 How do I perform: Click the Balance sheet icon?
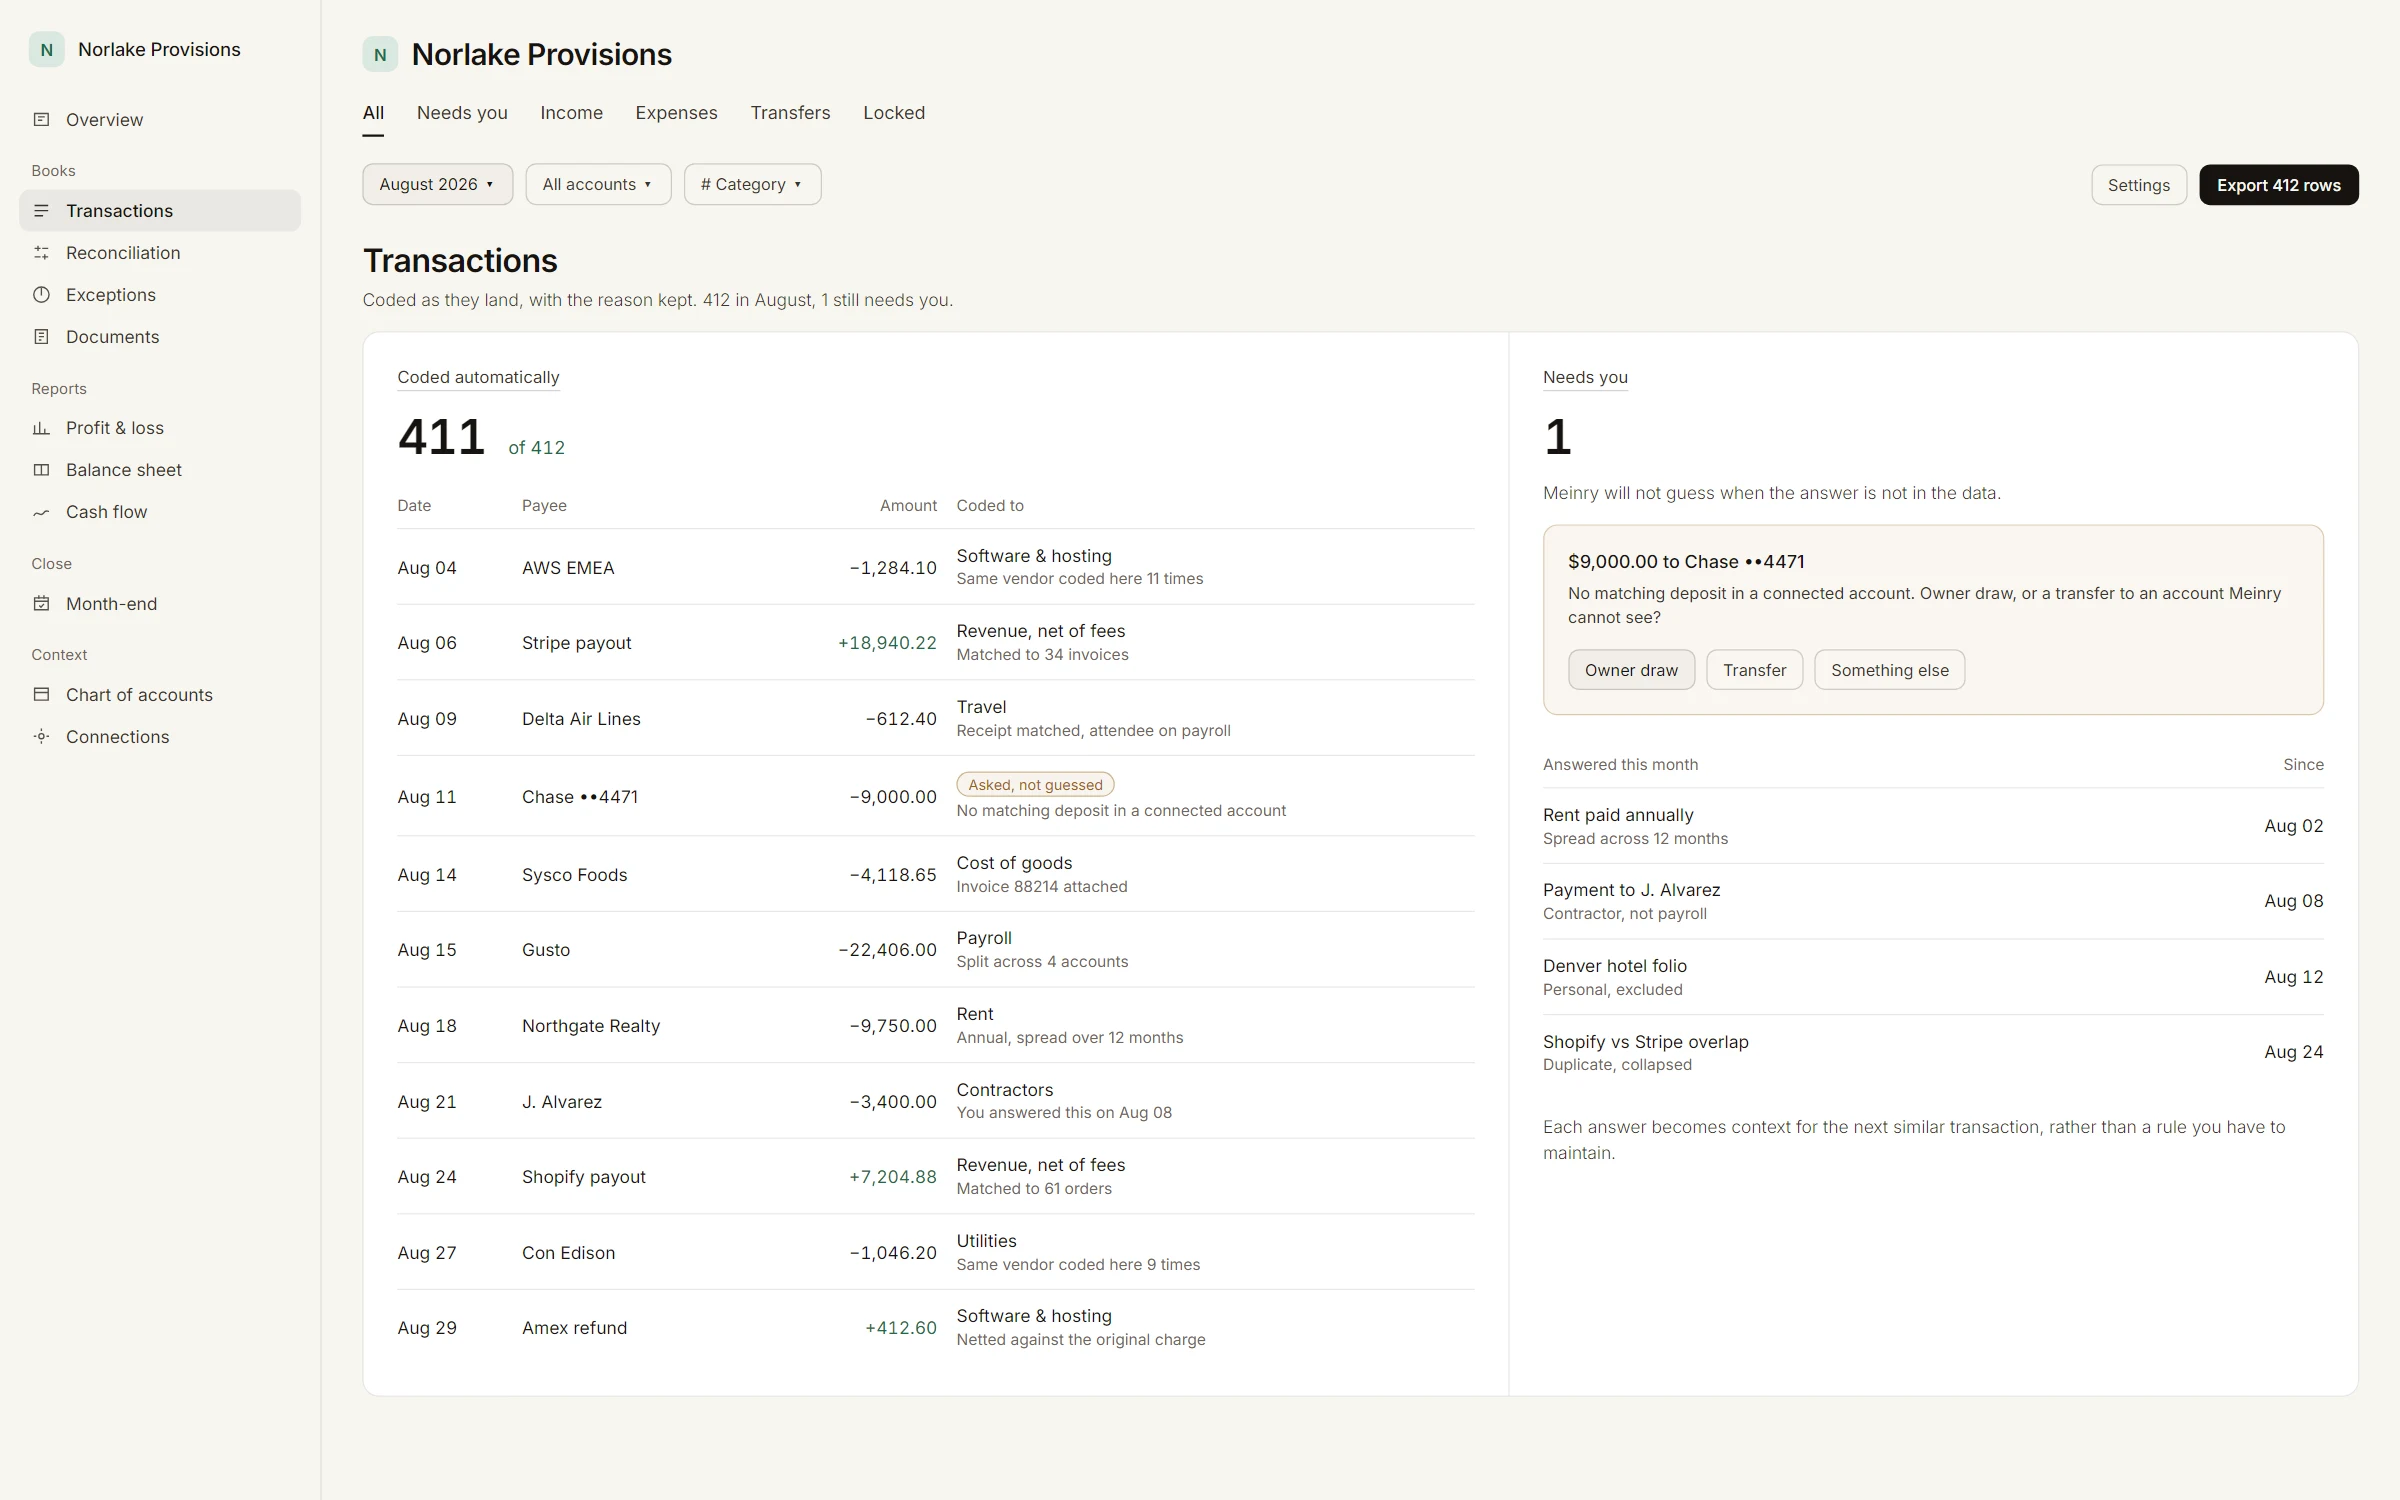coord(41,470)
